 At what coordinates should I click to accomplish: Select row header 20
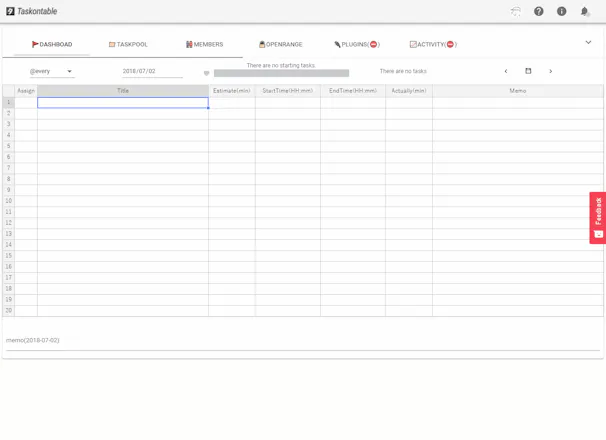pos(9,310)
